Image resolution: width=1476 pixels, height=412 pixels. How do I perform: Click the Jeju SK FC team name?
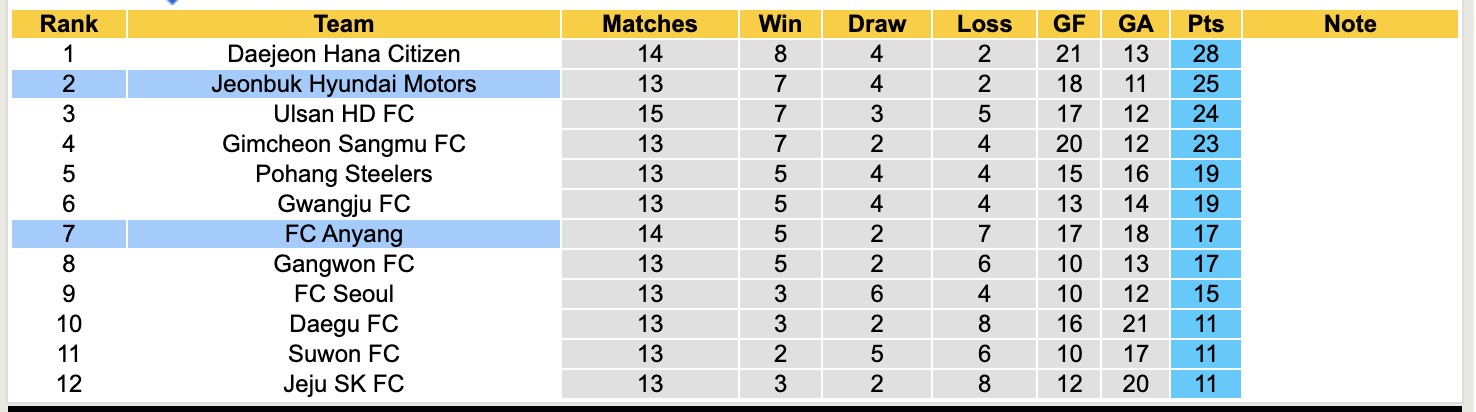pos(343,384)
